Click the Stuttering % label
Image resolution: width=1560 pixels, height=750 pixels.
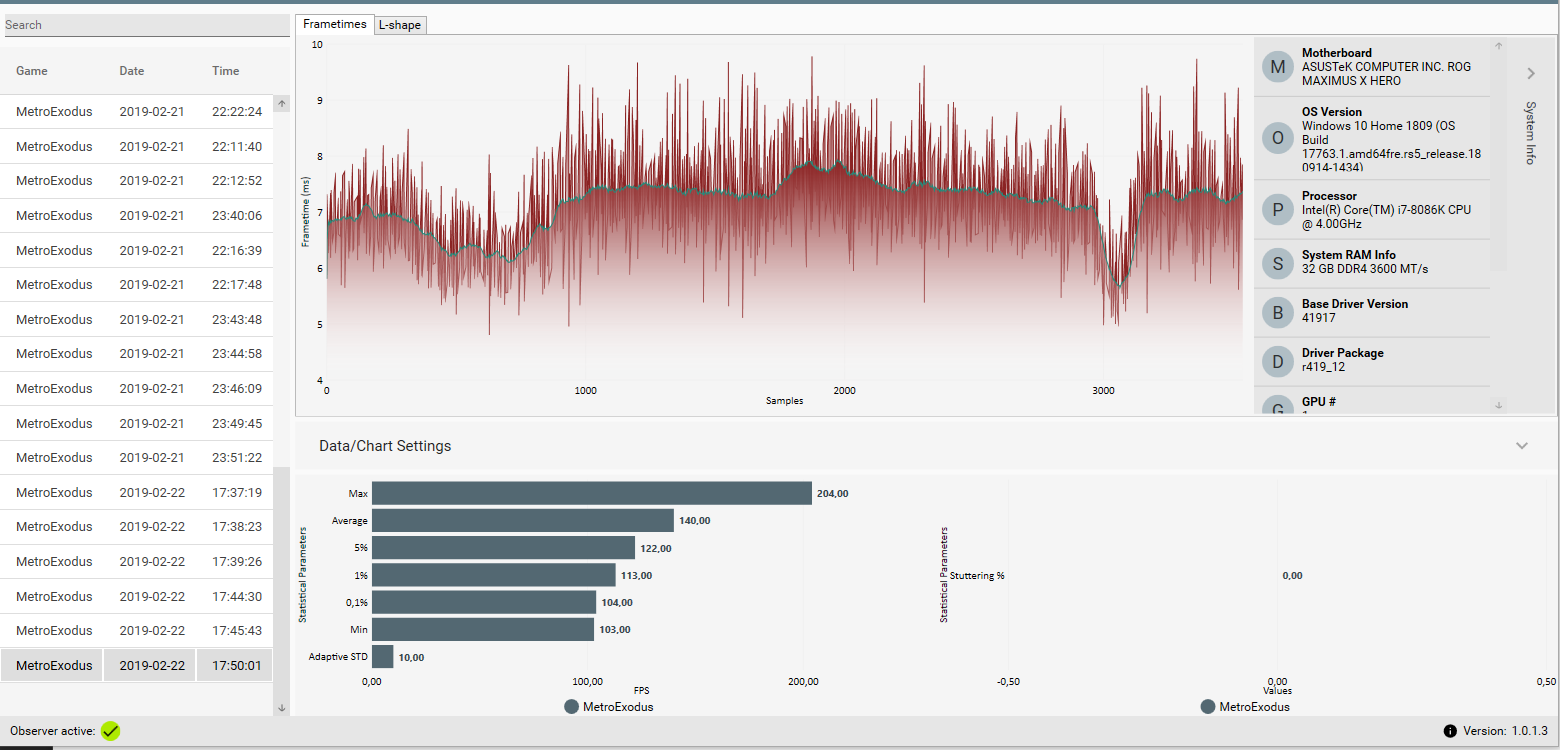pyautogui.click(x=977, y=575)
